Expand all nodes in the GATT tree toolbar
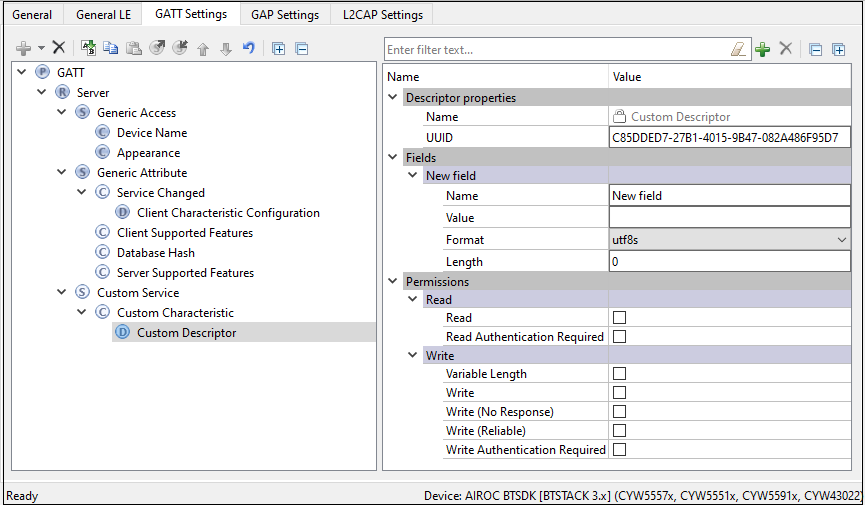 279,48
